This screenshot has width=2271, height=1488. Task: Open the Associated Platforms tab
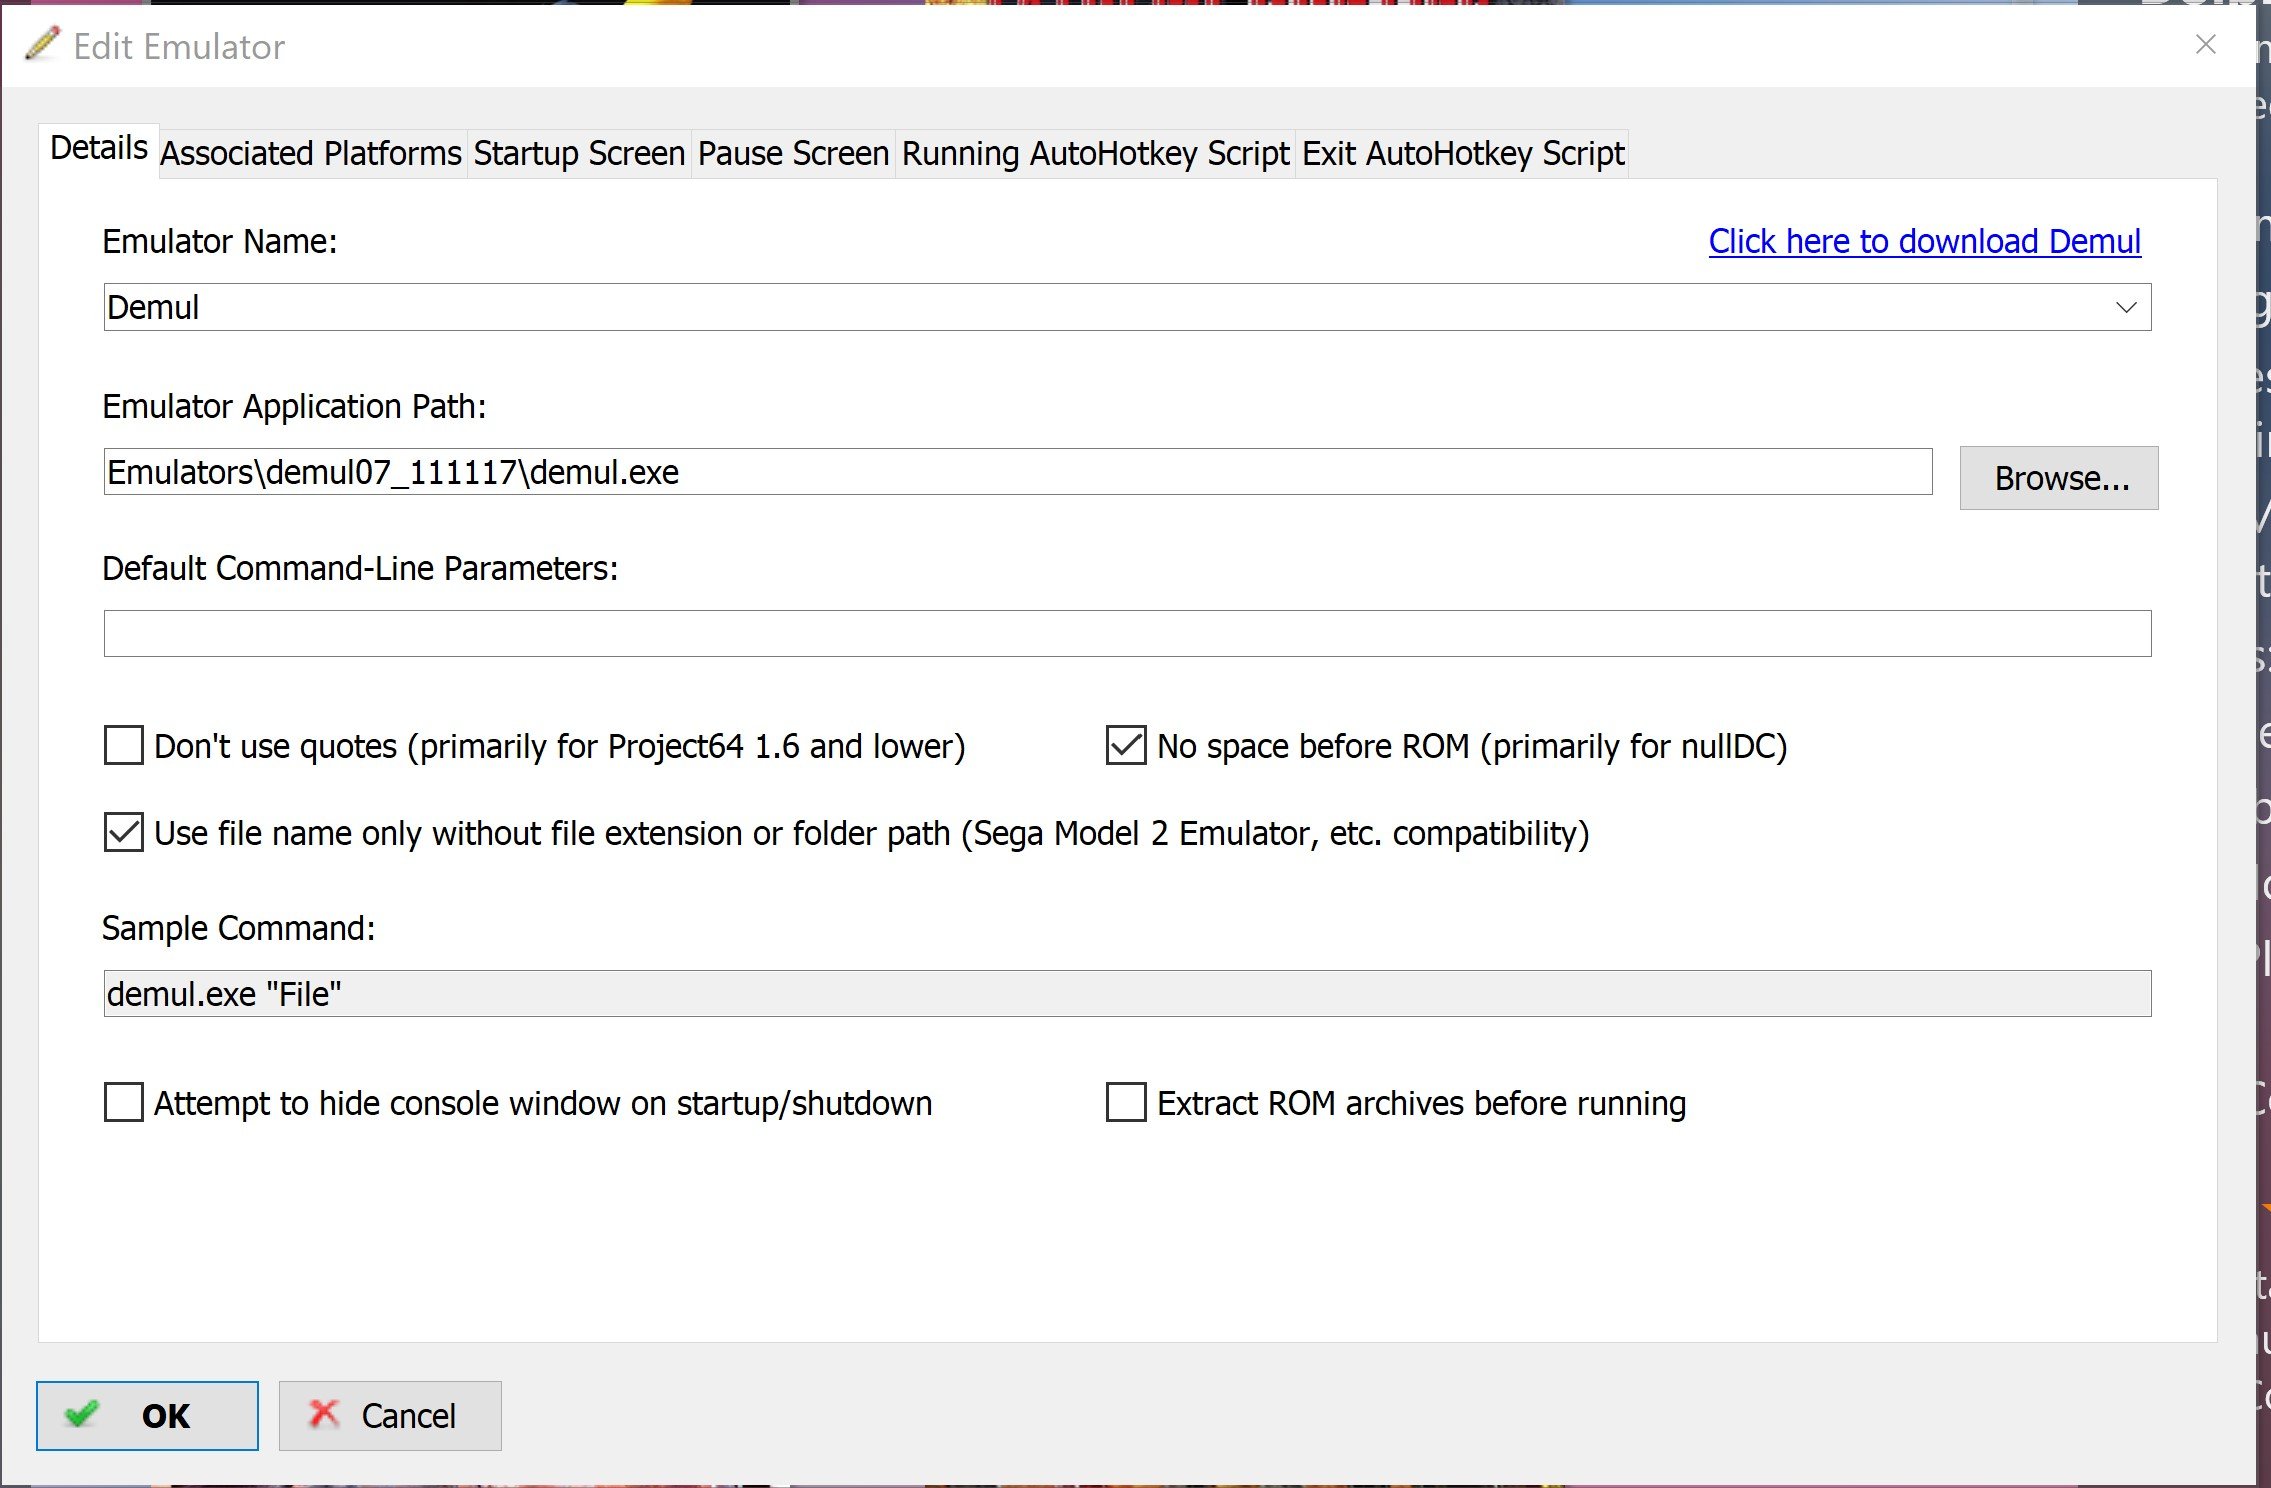(311, 153)
